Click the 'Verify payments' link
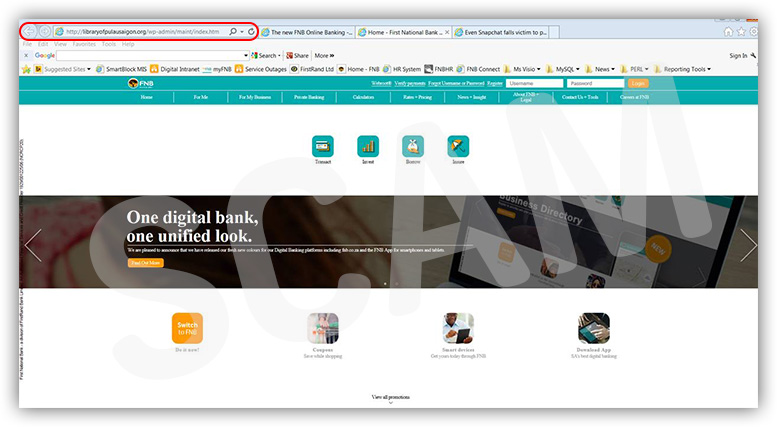The height and width of the screenshot is (427, 777). point(410,83)
